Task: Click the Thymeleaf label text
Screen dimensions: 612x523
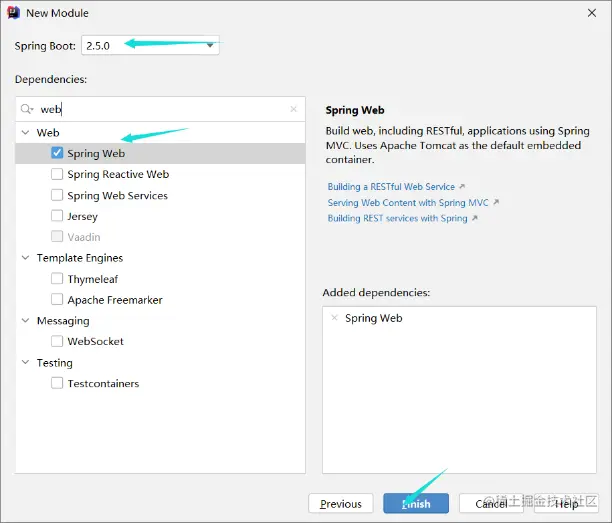Action: [93, 279]
